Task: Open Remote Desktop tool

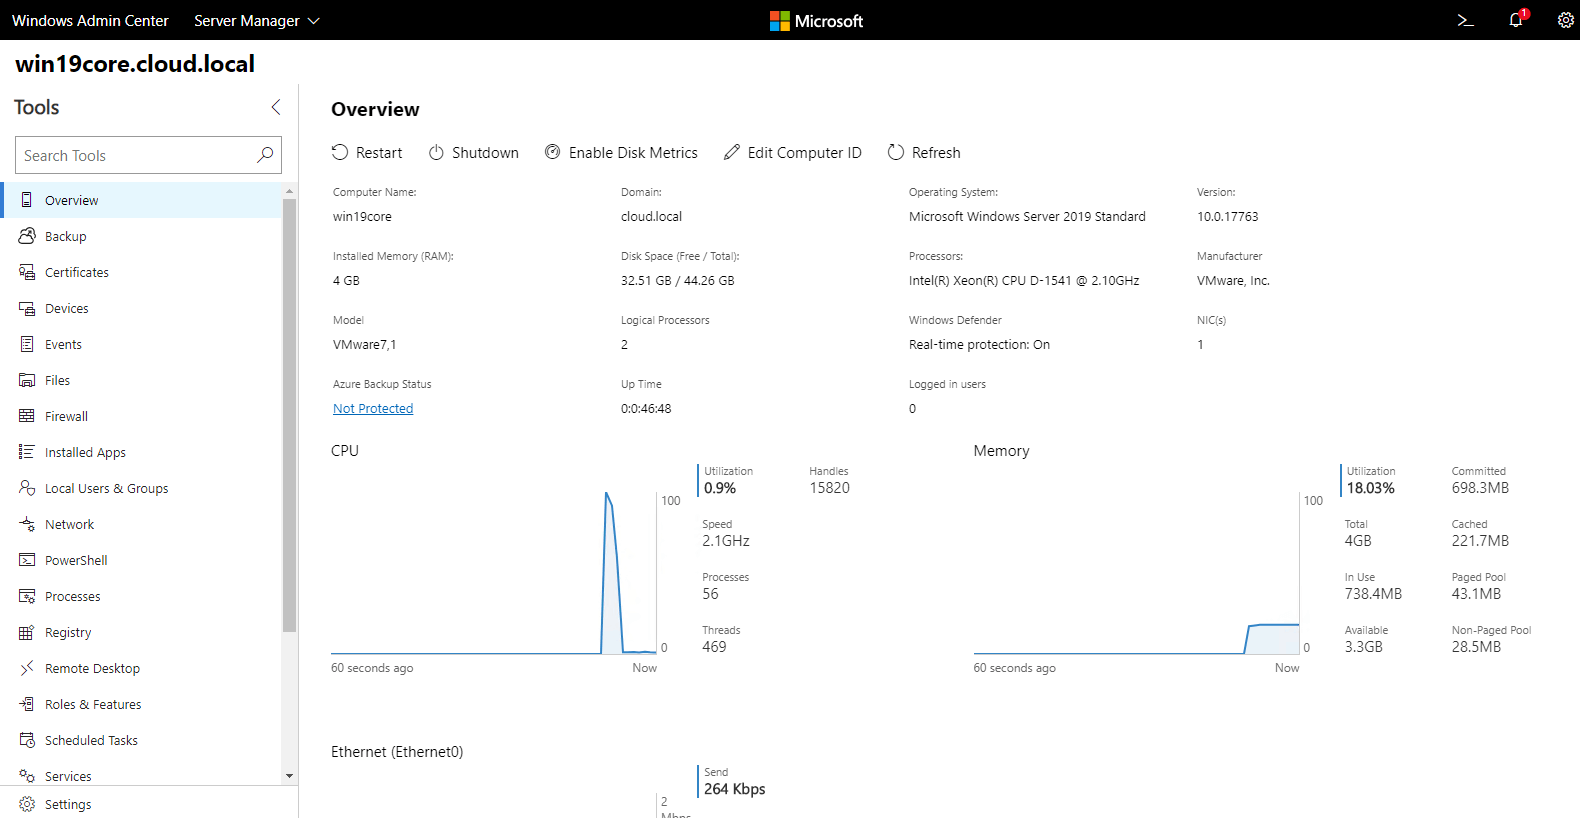Action: 142,668
